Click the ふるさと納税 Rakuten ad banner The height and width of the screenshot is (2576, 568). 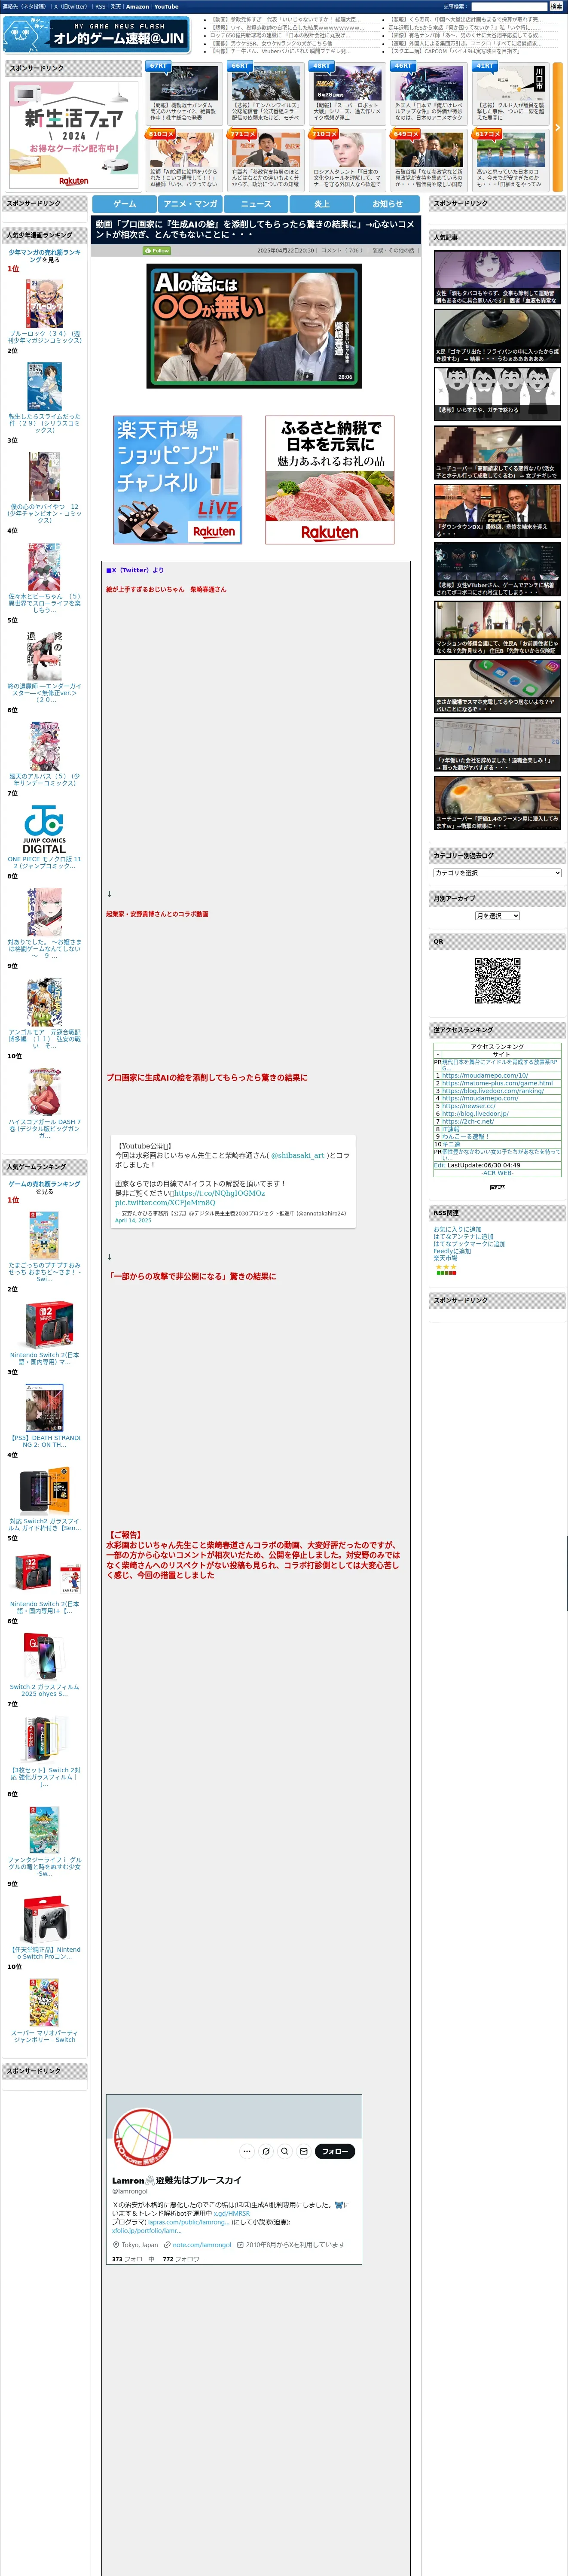pos(329,480)
